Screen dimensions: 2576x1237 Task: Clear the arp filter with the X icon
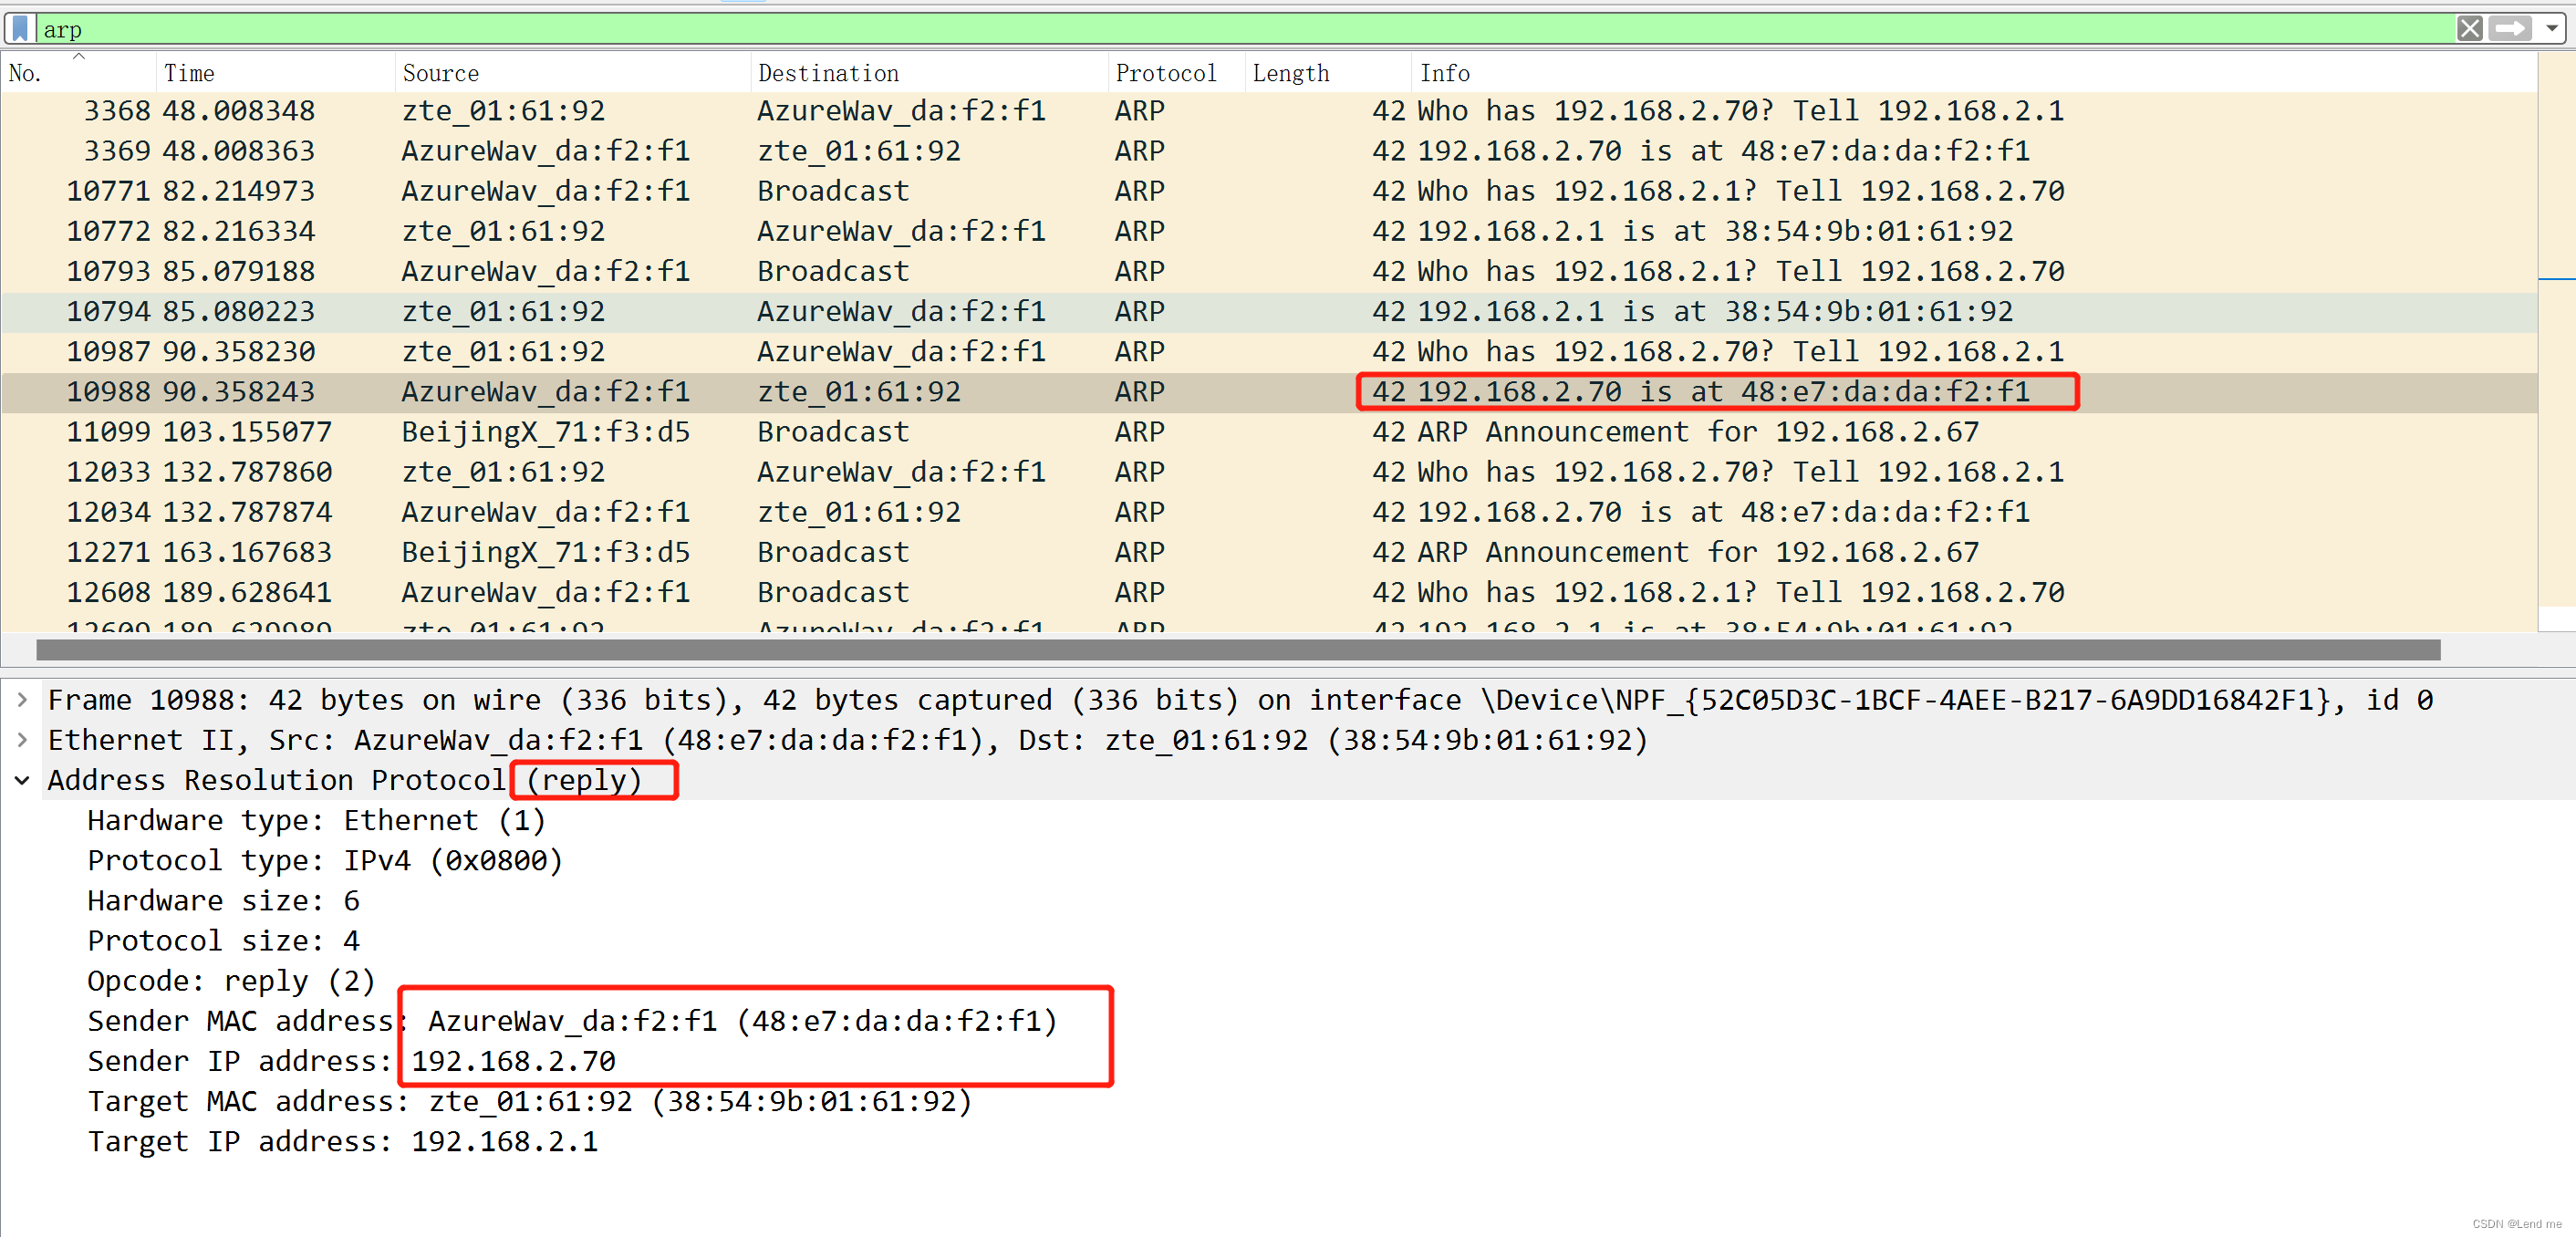click(2470, 28)
